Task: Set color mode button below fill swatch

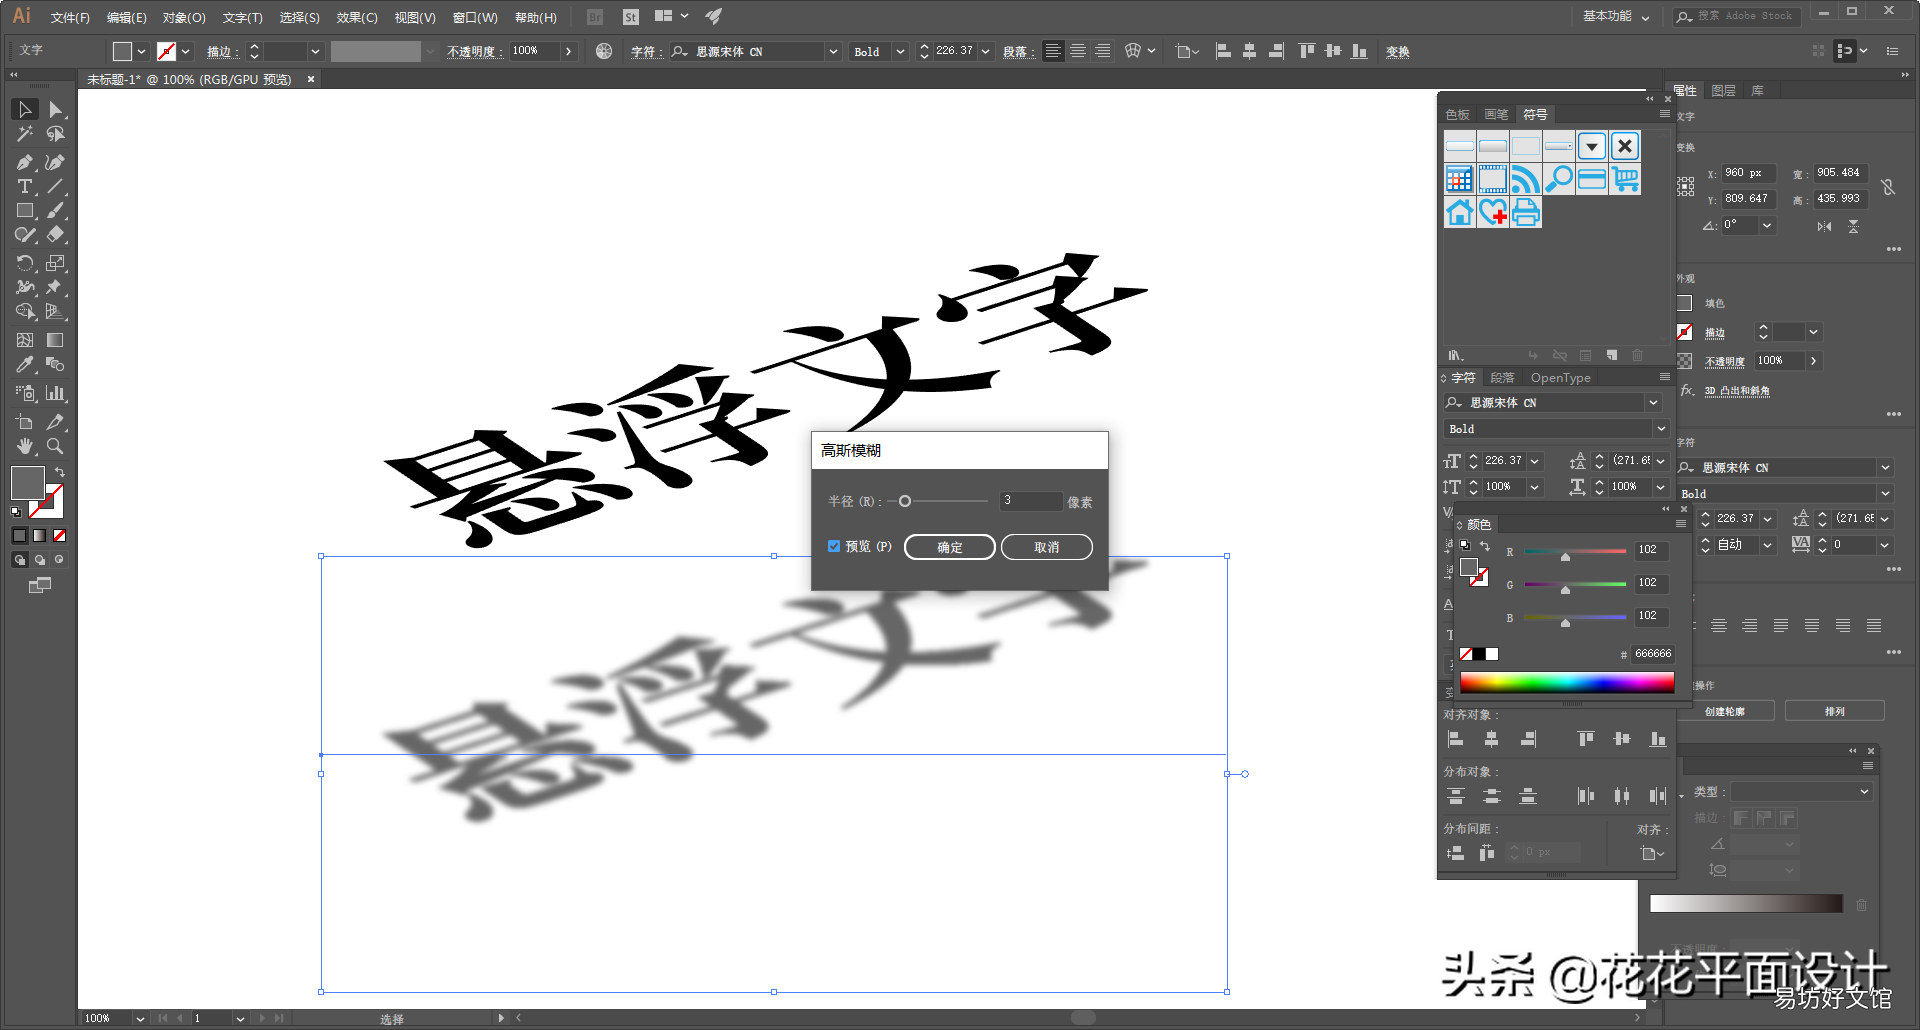Action: click(x=19, y=536)
